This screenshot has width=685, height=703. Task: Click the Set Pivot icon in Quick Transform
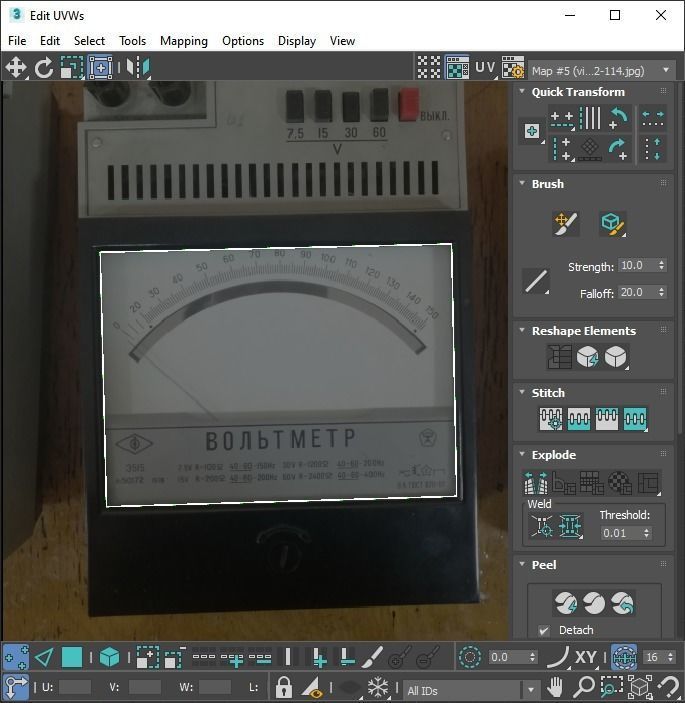[532, 131]
